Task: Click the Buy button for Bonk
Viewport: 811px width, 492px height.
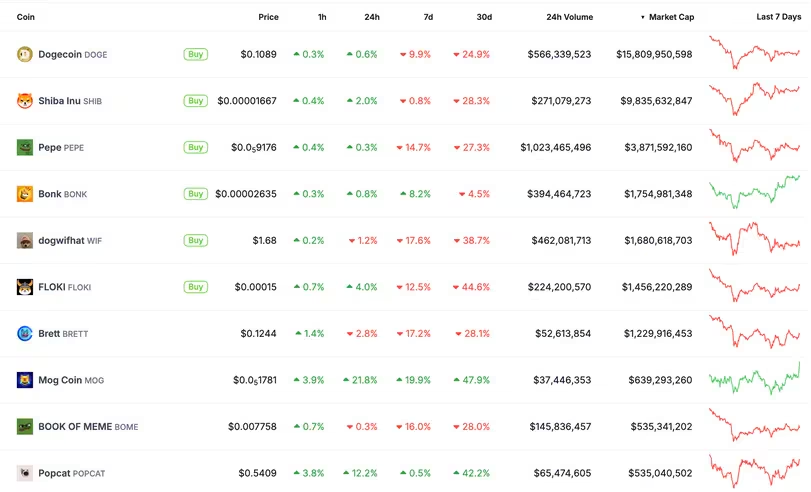Action: (196, 194)
